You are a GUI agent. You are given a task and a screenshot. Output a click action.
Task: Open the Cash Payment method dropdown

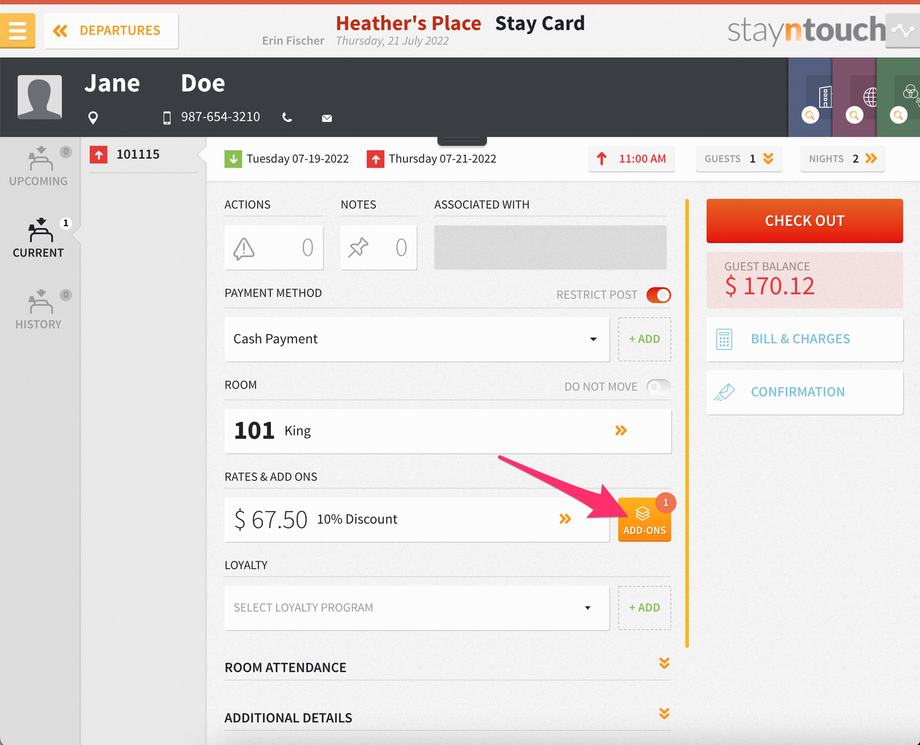click(x=417, y=339)
